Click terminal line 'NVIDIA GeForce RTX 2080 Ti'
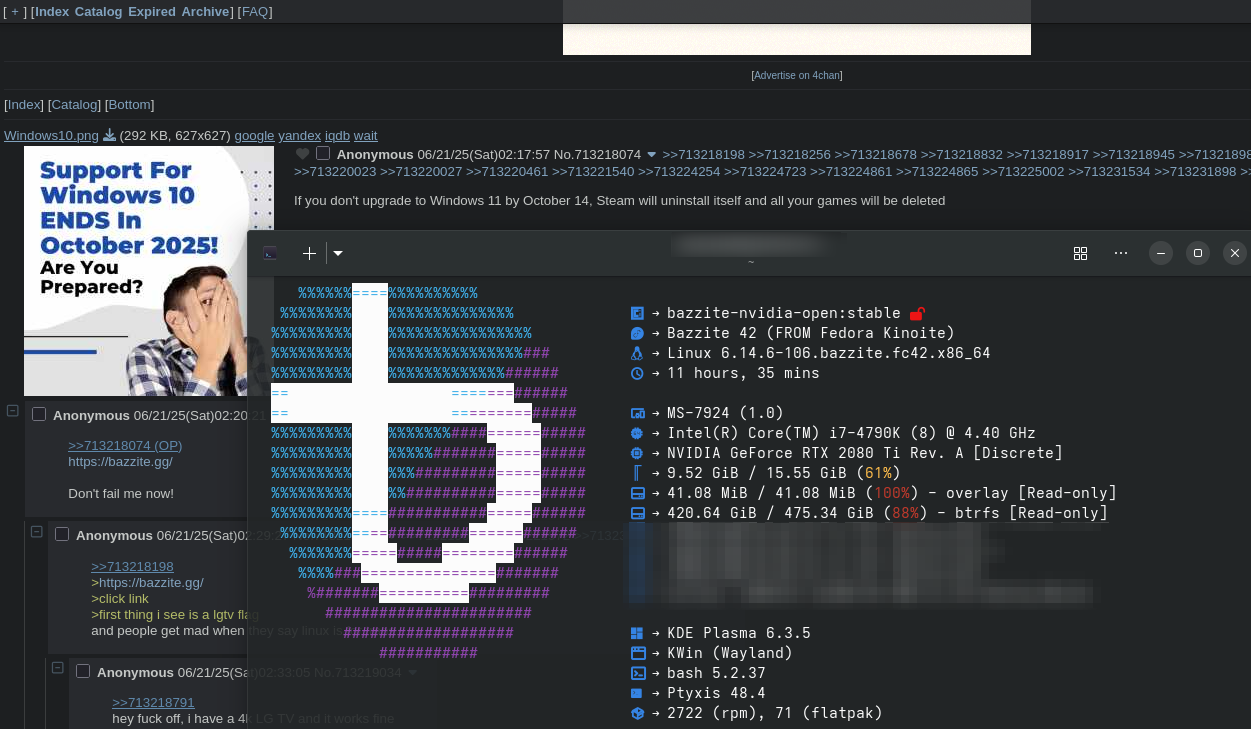The height and width of the screenshot is (729, 1251). point(865,453)
